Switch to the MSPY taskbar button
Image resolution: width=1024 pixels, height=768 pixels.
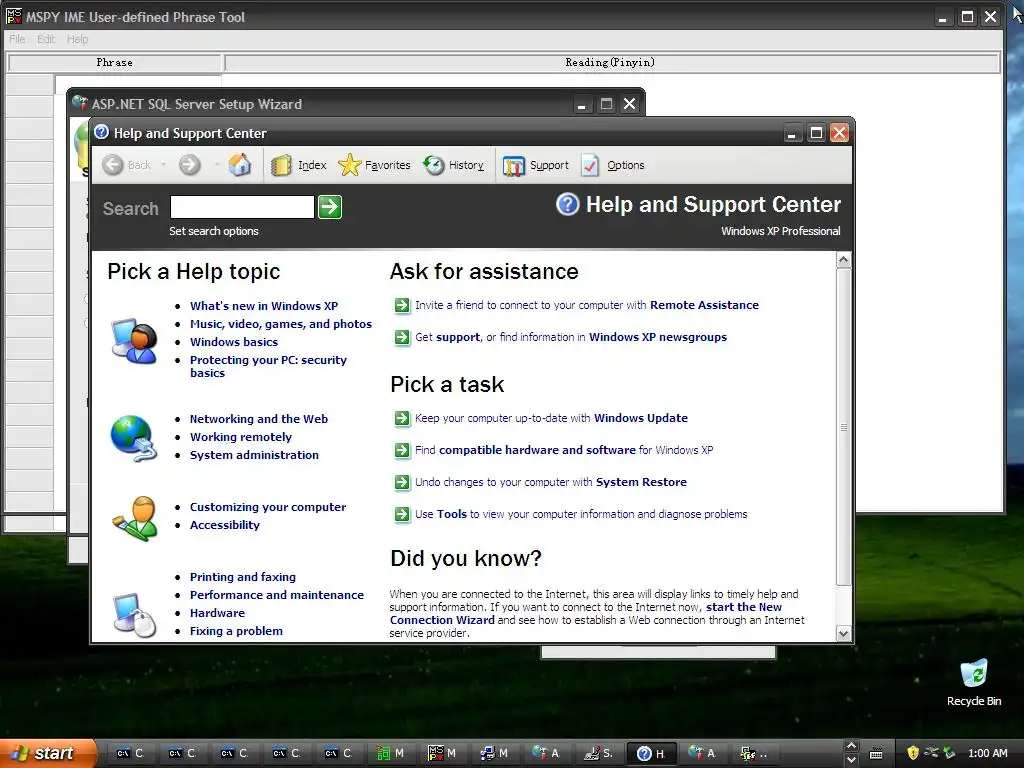443,754
